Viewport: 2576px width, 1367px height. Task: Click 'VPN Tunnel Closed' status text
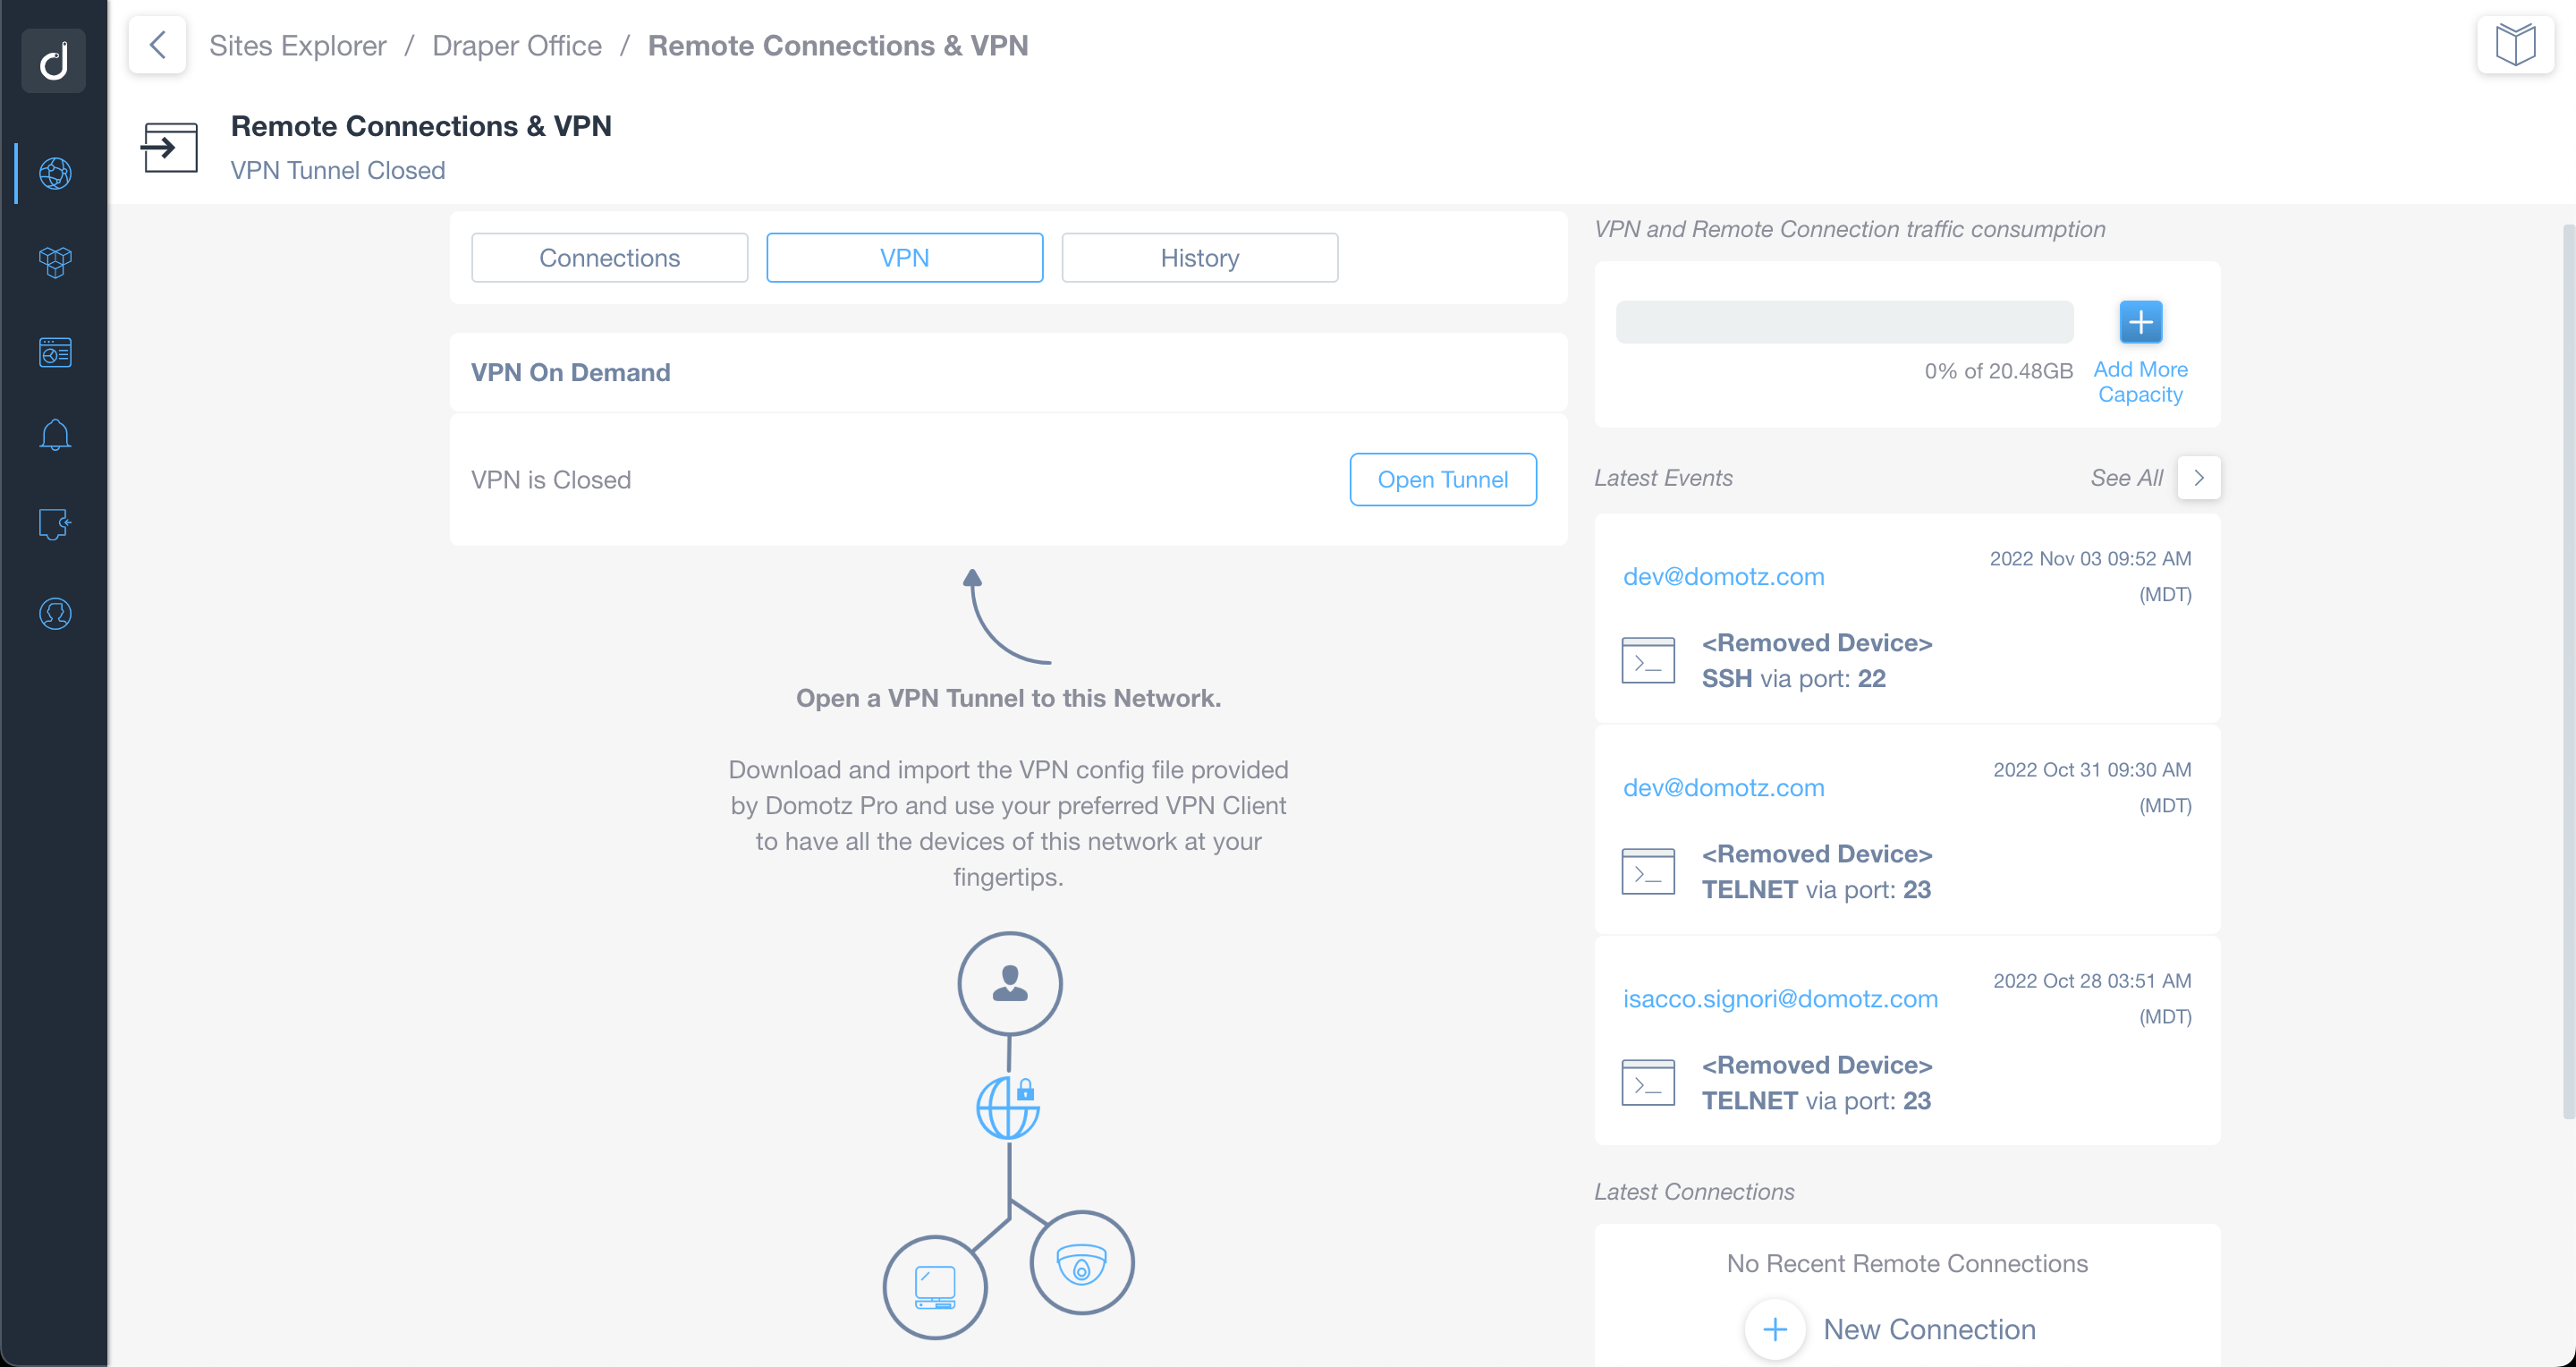pos(338,170)
